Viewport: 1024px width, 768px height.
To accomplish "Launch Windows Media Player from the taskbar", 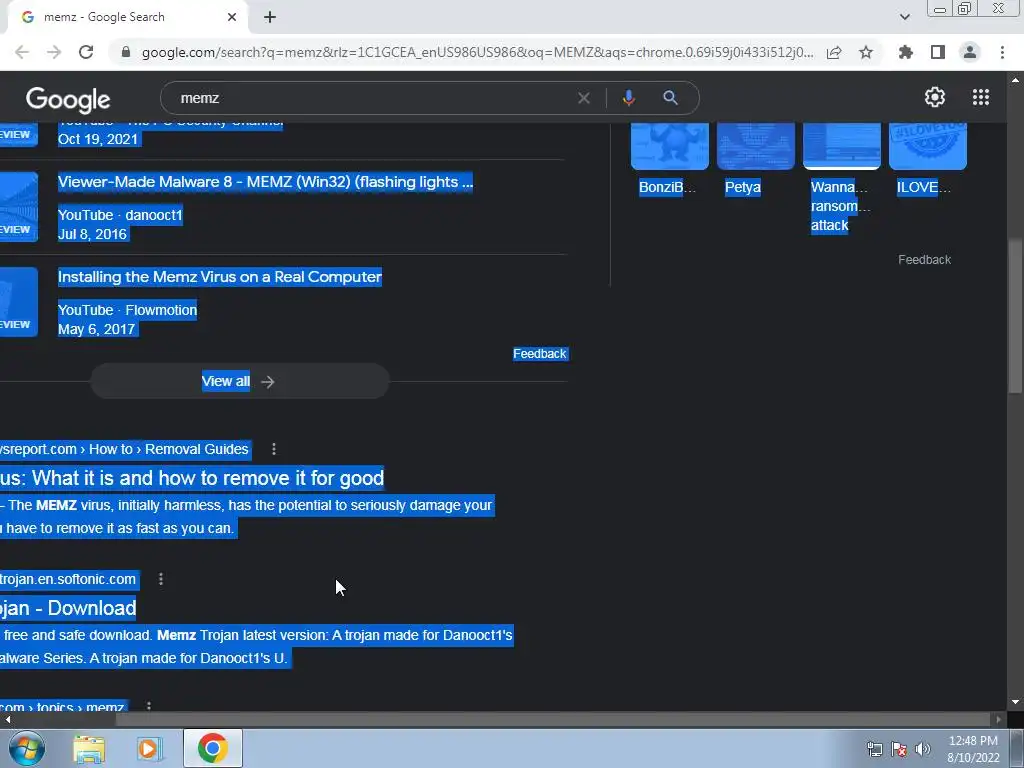I will click(149, 748).
